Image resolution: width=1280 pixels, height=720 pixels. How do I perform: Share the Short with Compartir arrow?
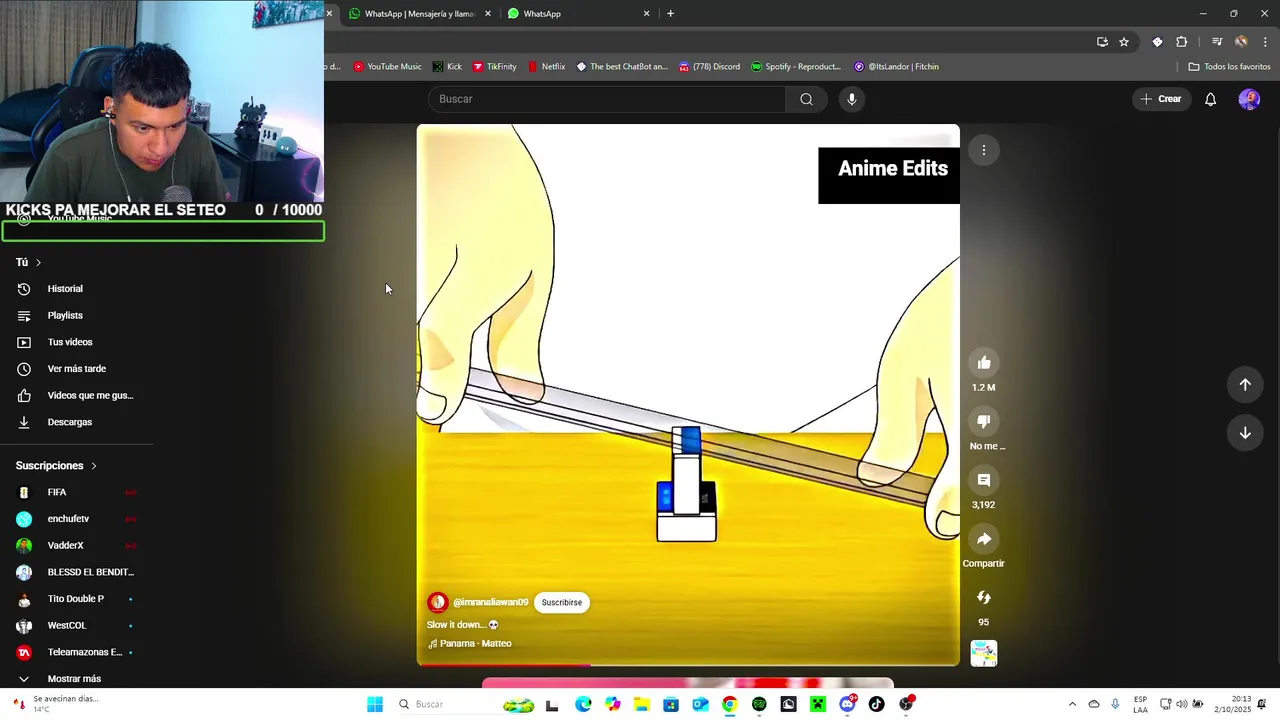(x=984, y=539)
